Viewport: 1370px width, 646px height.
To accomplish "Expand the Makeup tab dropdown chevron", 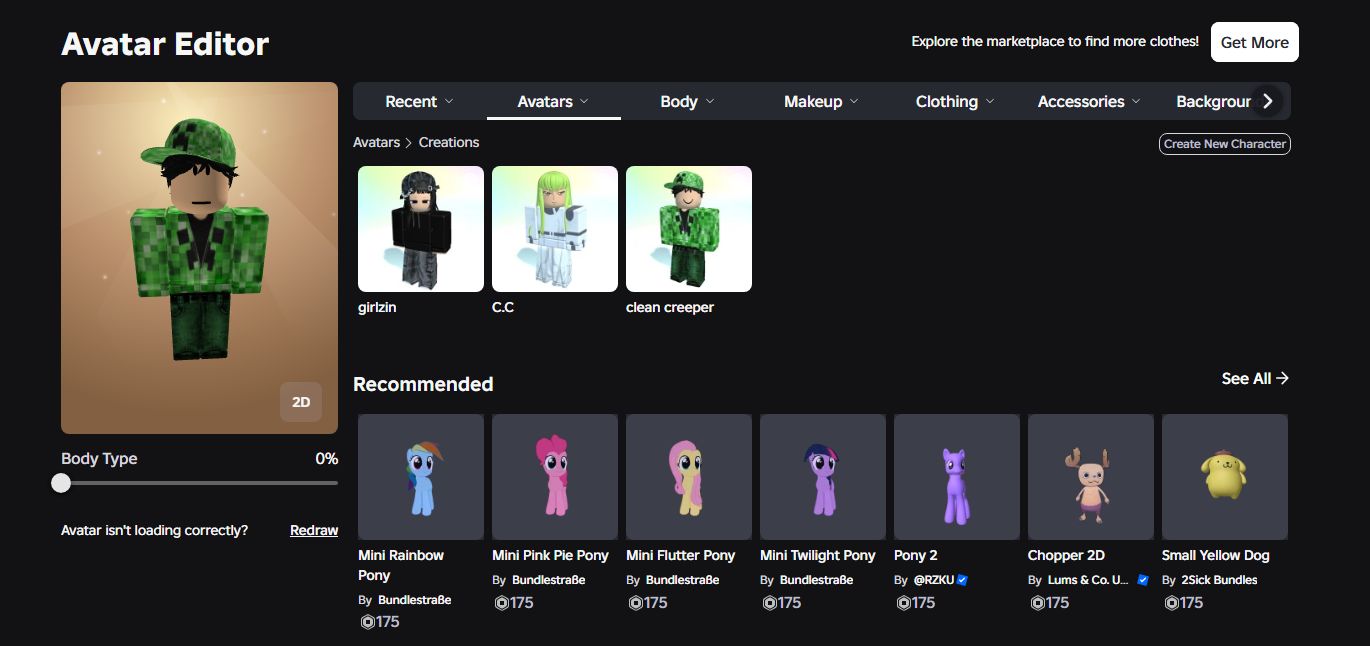I will (854, 101).
